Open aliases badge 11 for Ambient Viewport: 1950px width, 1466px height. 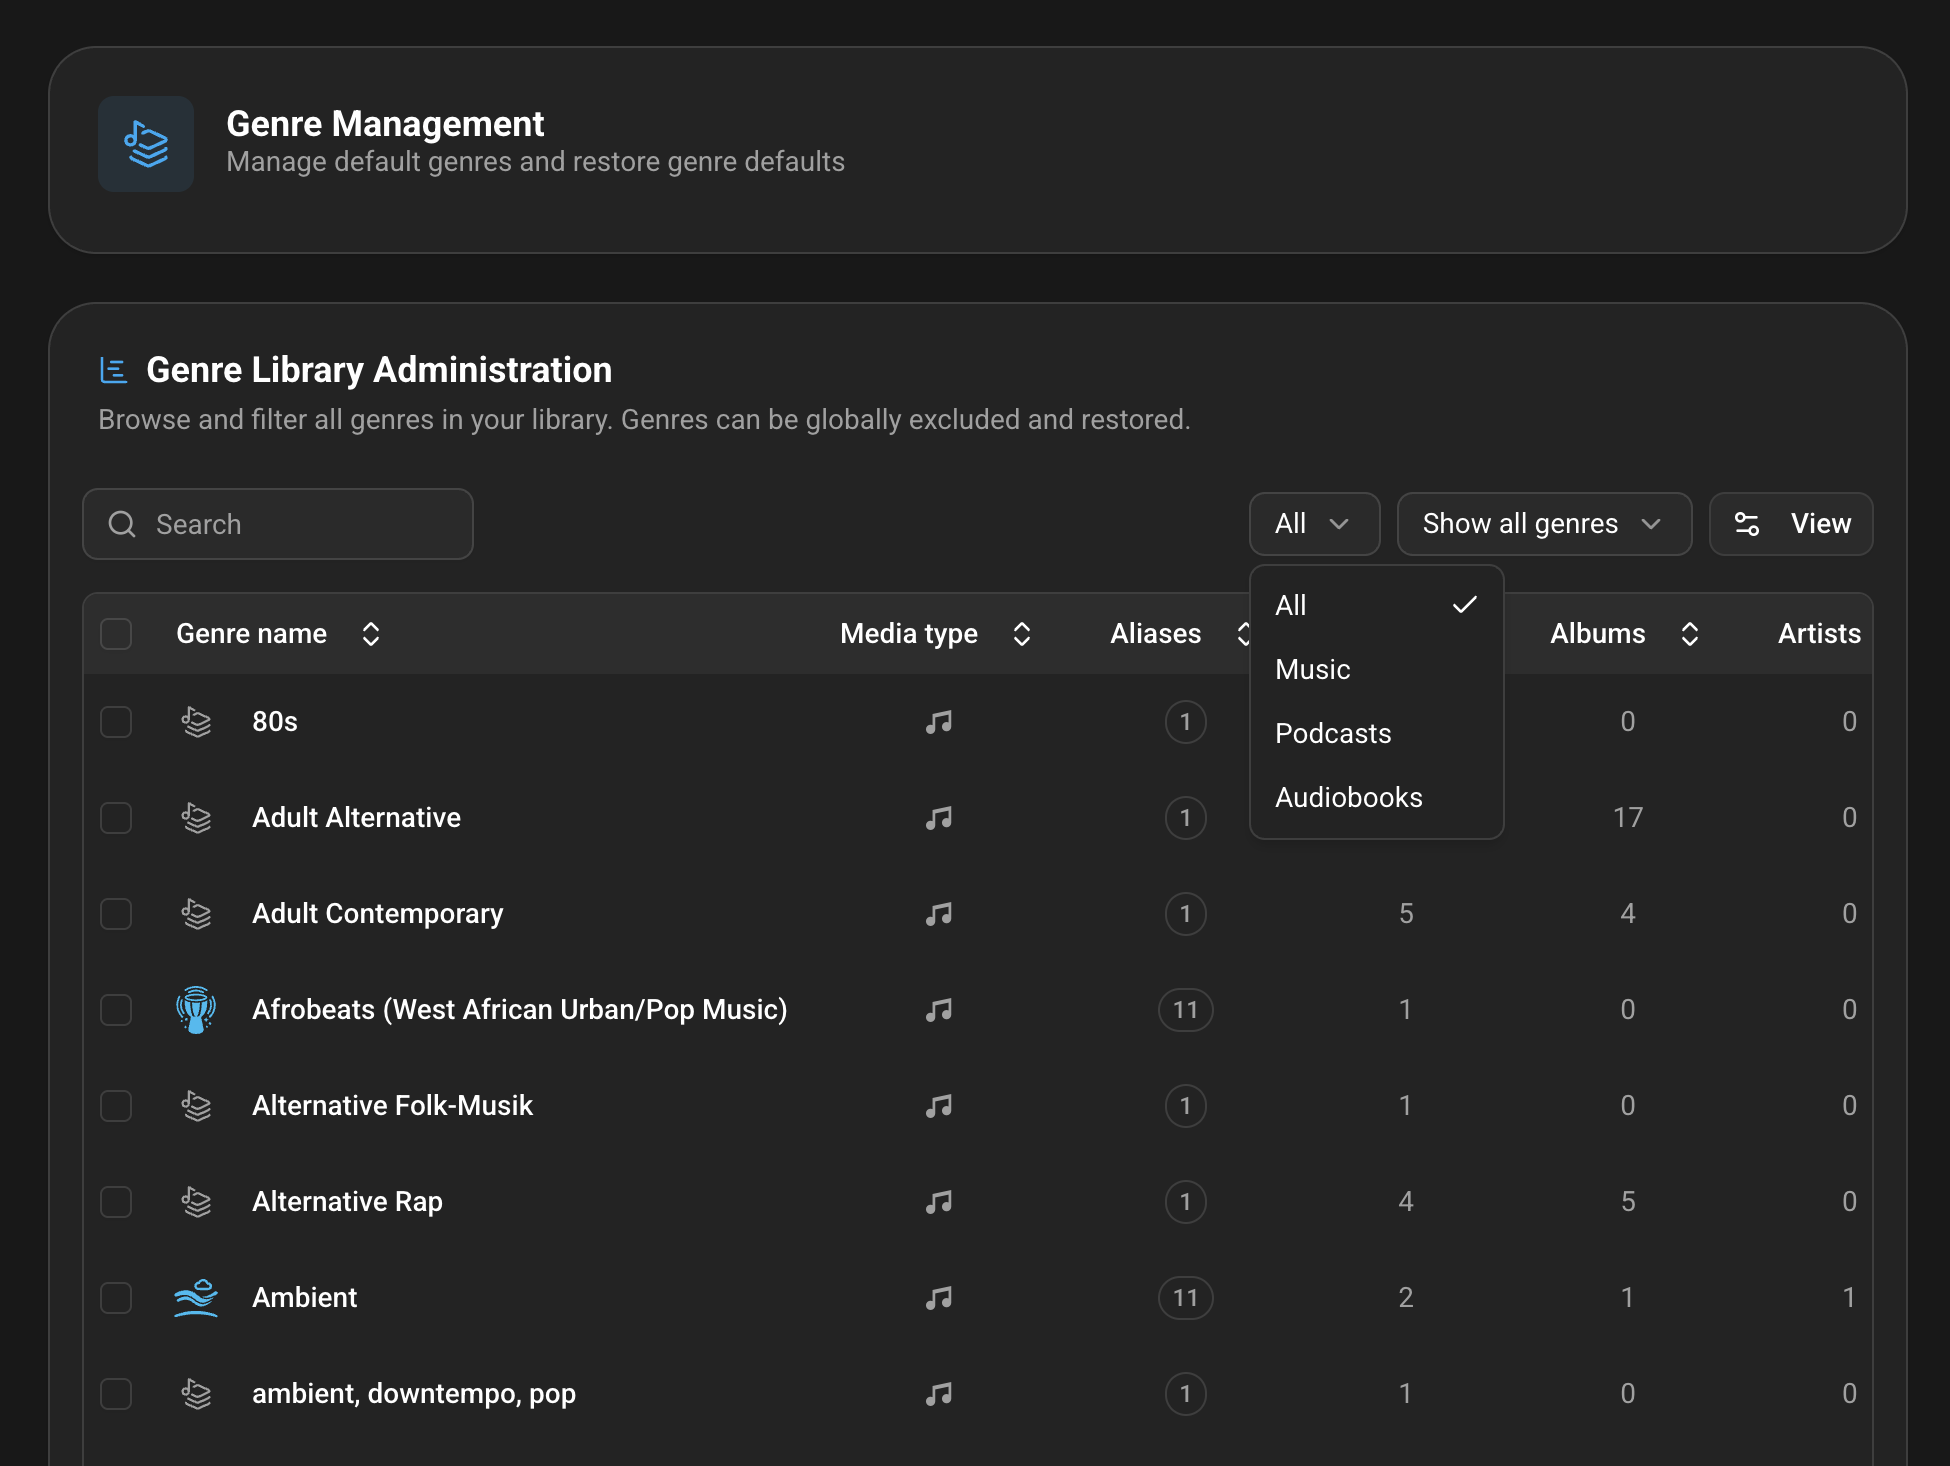1186,1298
